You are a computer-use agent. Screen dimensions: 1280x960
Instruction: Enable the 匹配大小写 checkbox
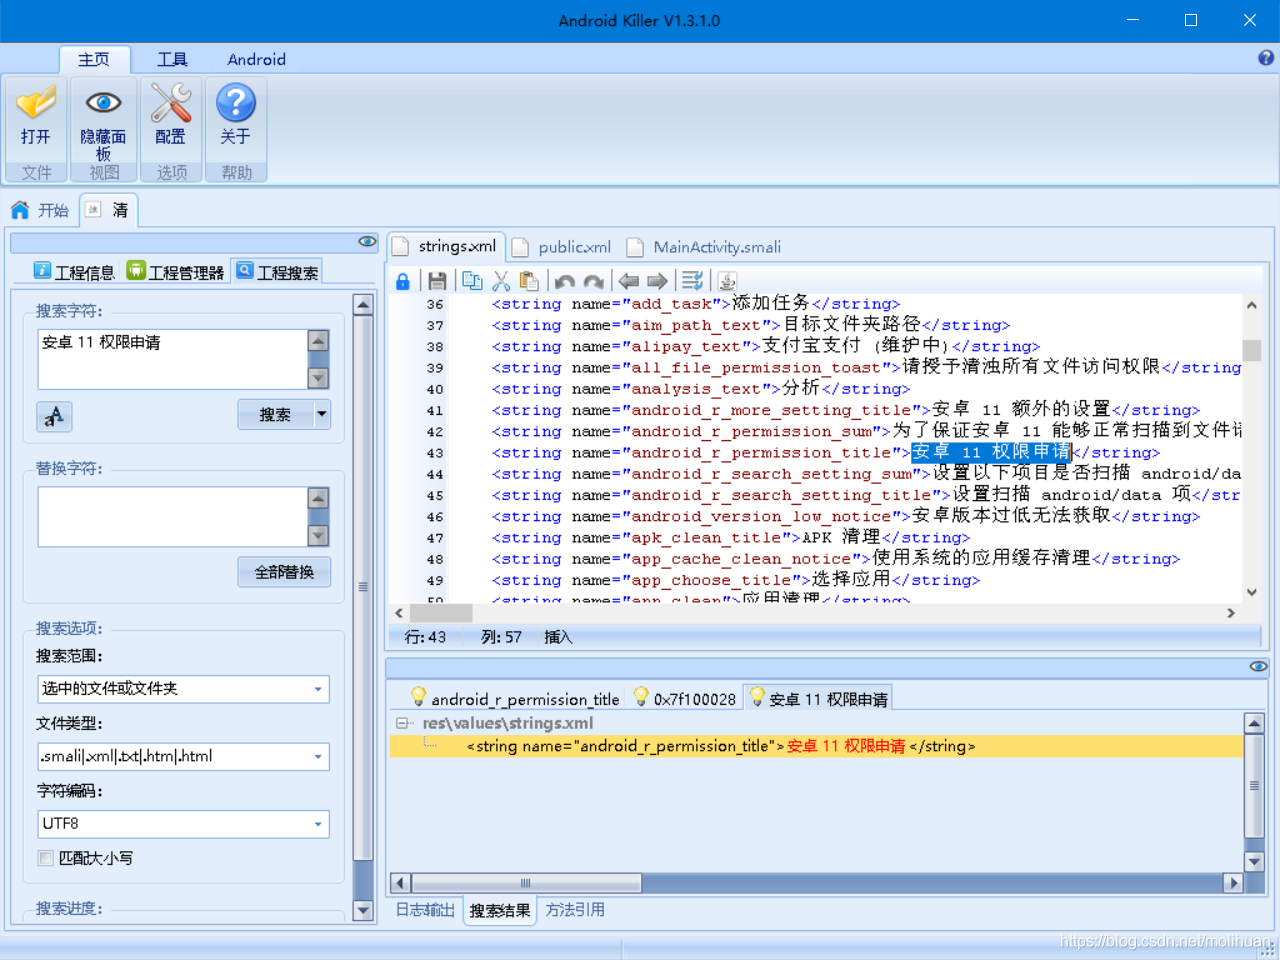45,858
